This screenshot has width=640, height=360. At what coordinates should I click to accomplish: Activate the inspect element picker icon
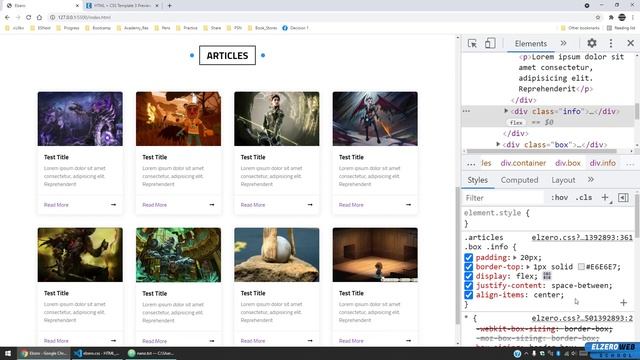pyautogui.click(x=472, y=43)
